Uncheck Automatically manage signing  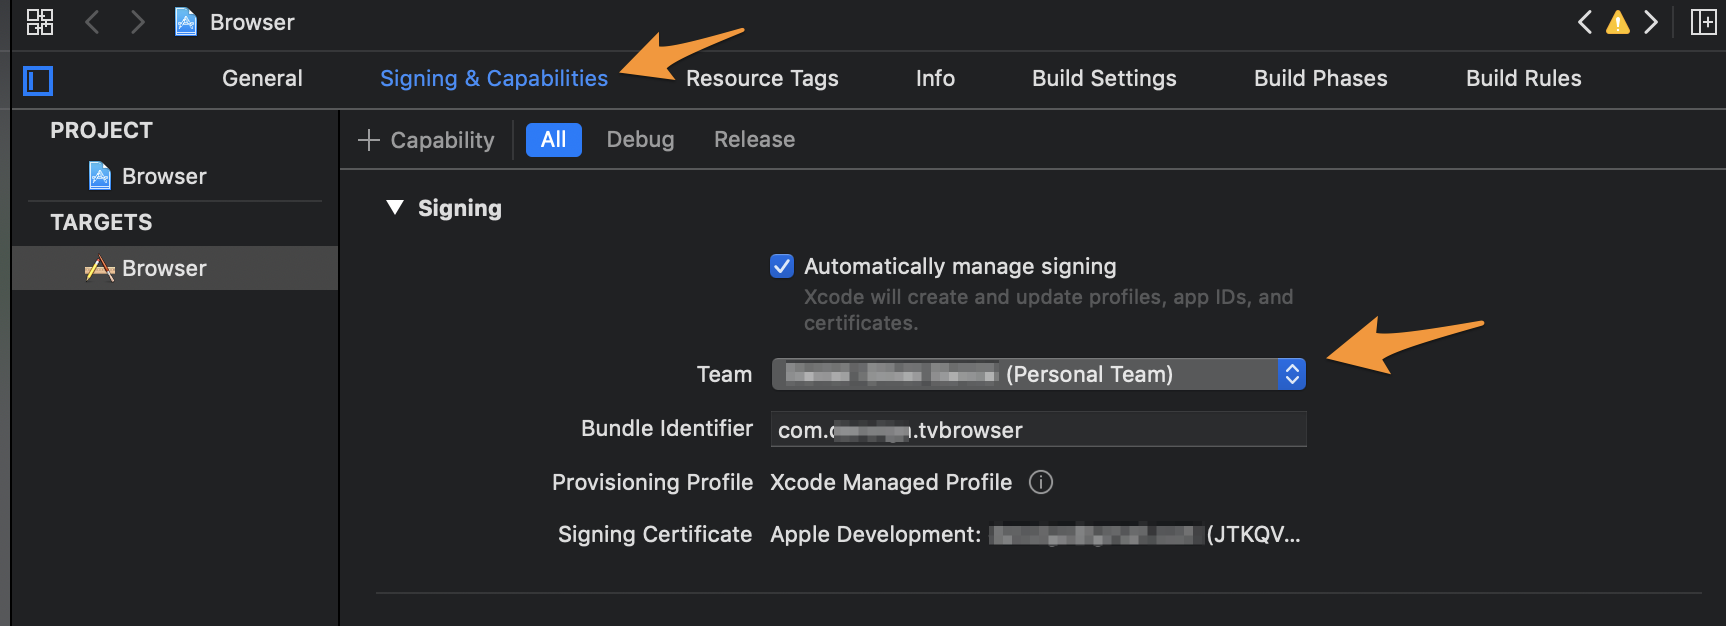click(782, 266)
